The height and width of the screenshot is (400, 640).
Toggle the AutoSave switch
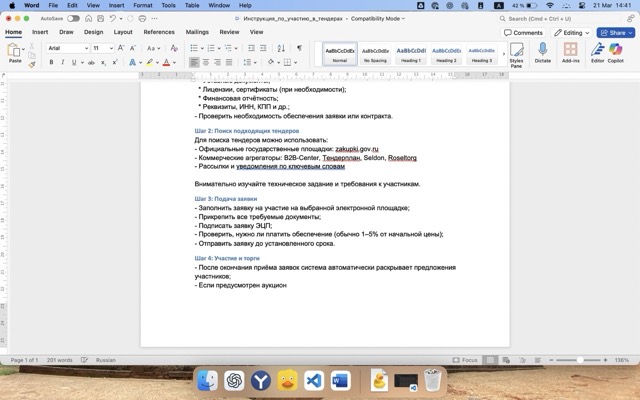pyautogui.click(x=73, y=18)
